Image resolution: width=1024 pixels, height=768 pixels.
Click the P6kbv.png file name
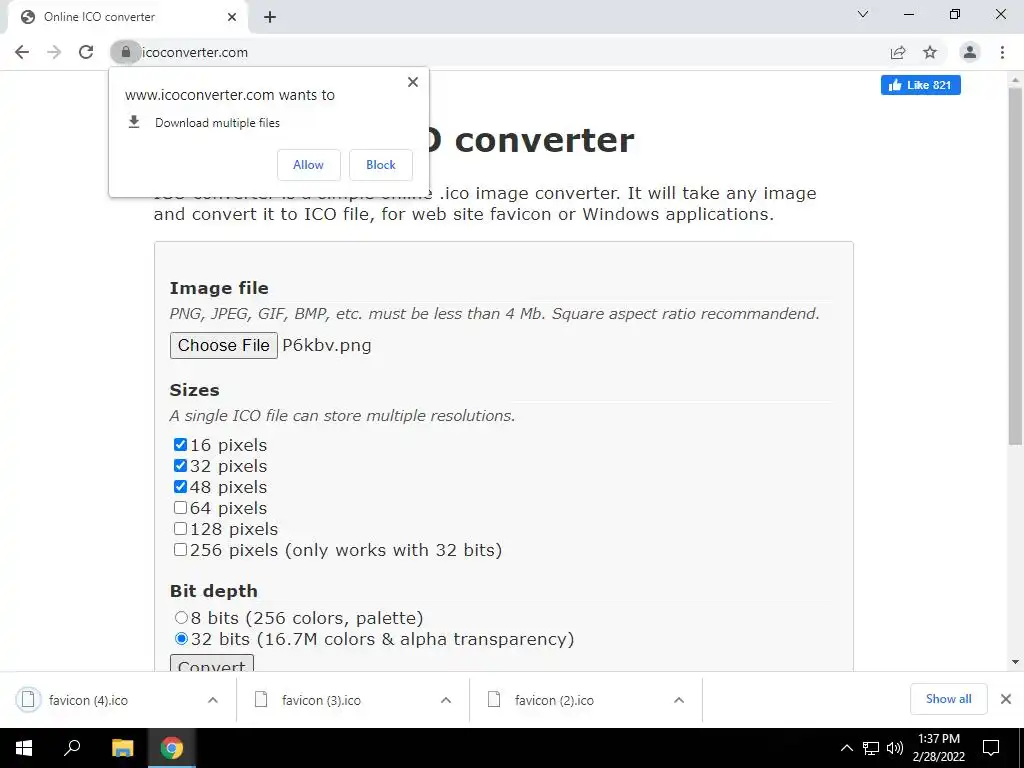(x=327, y=345)
